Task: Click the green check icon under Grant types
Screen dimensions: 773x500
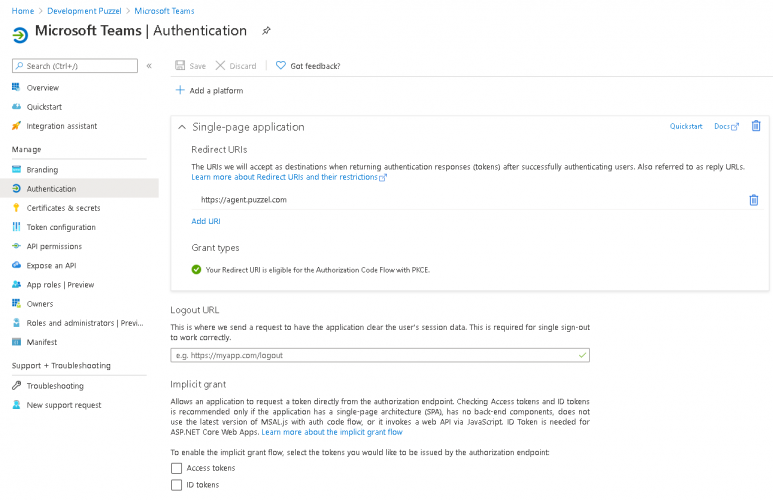Action: click(x=196, y=269)
